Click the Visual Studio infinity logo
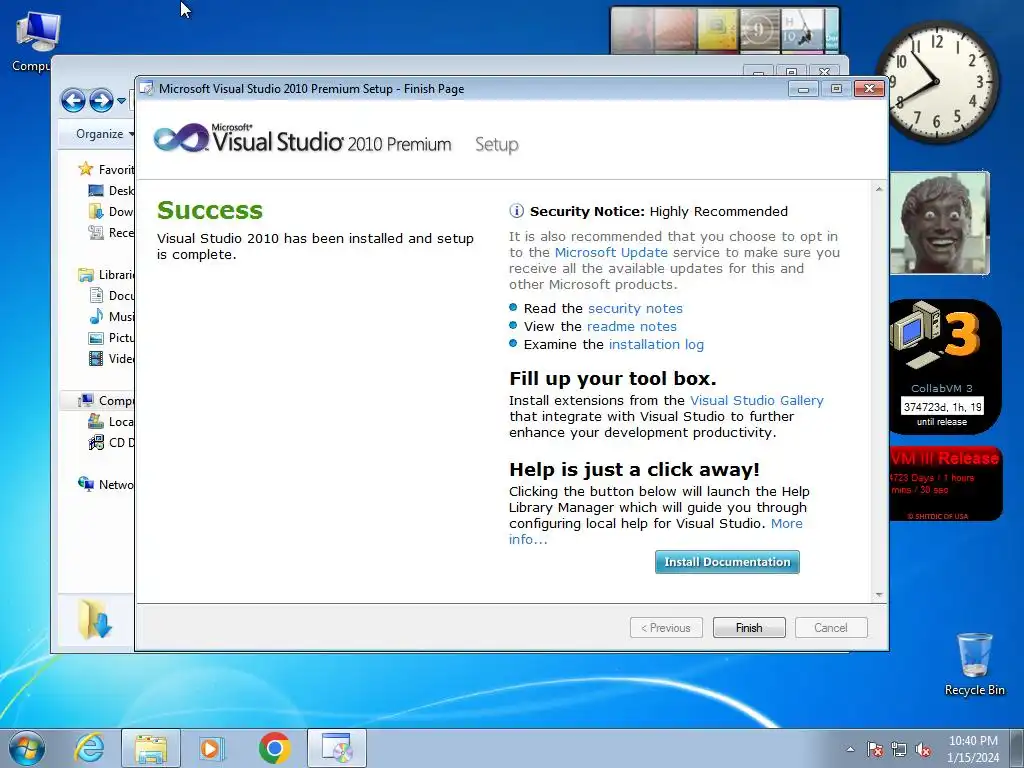The width and height of the screenshot is (1024, 768). tap(180, 138)
